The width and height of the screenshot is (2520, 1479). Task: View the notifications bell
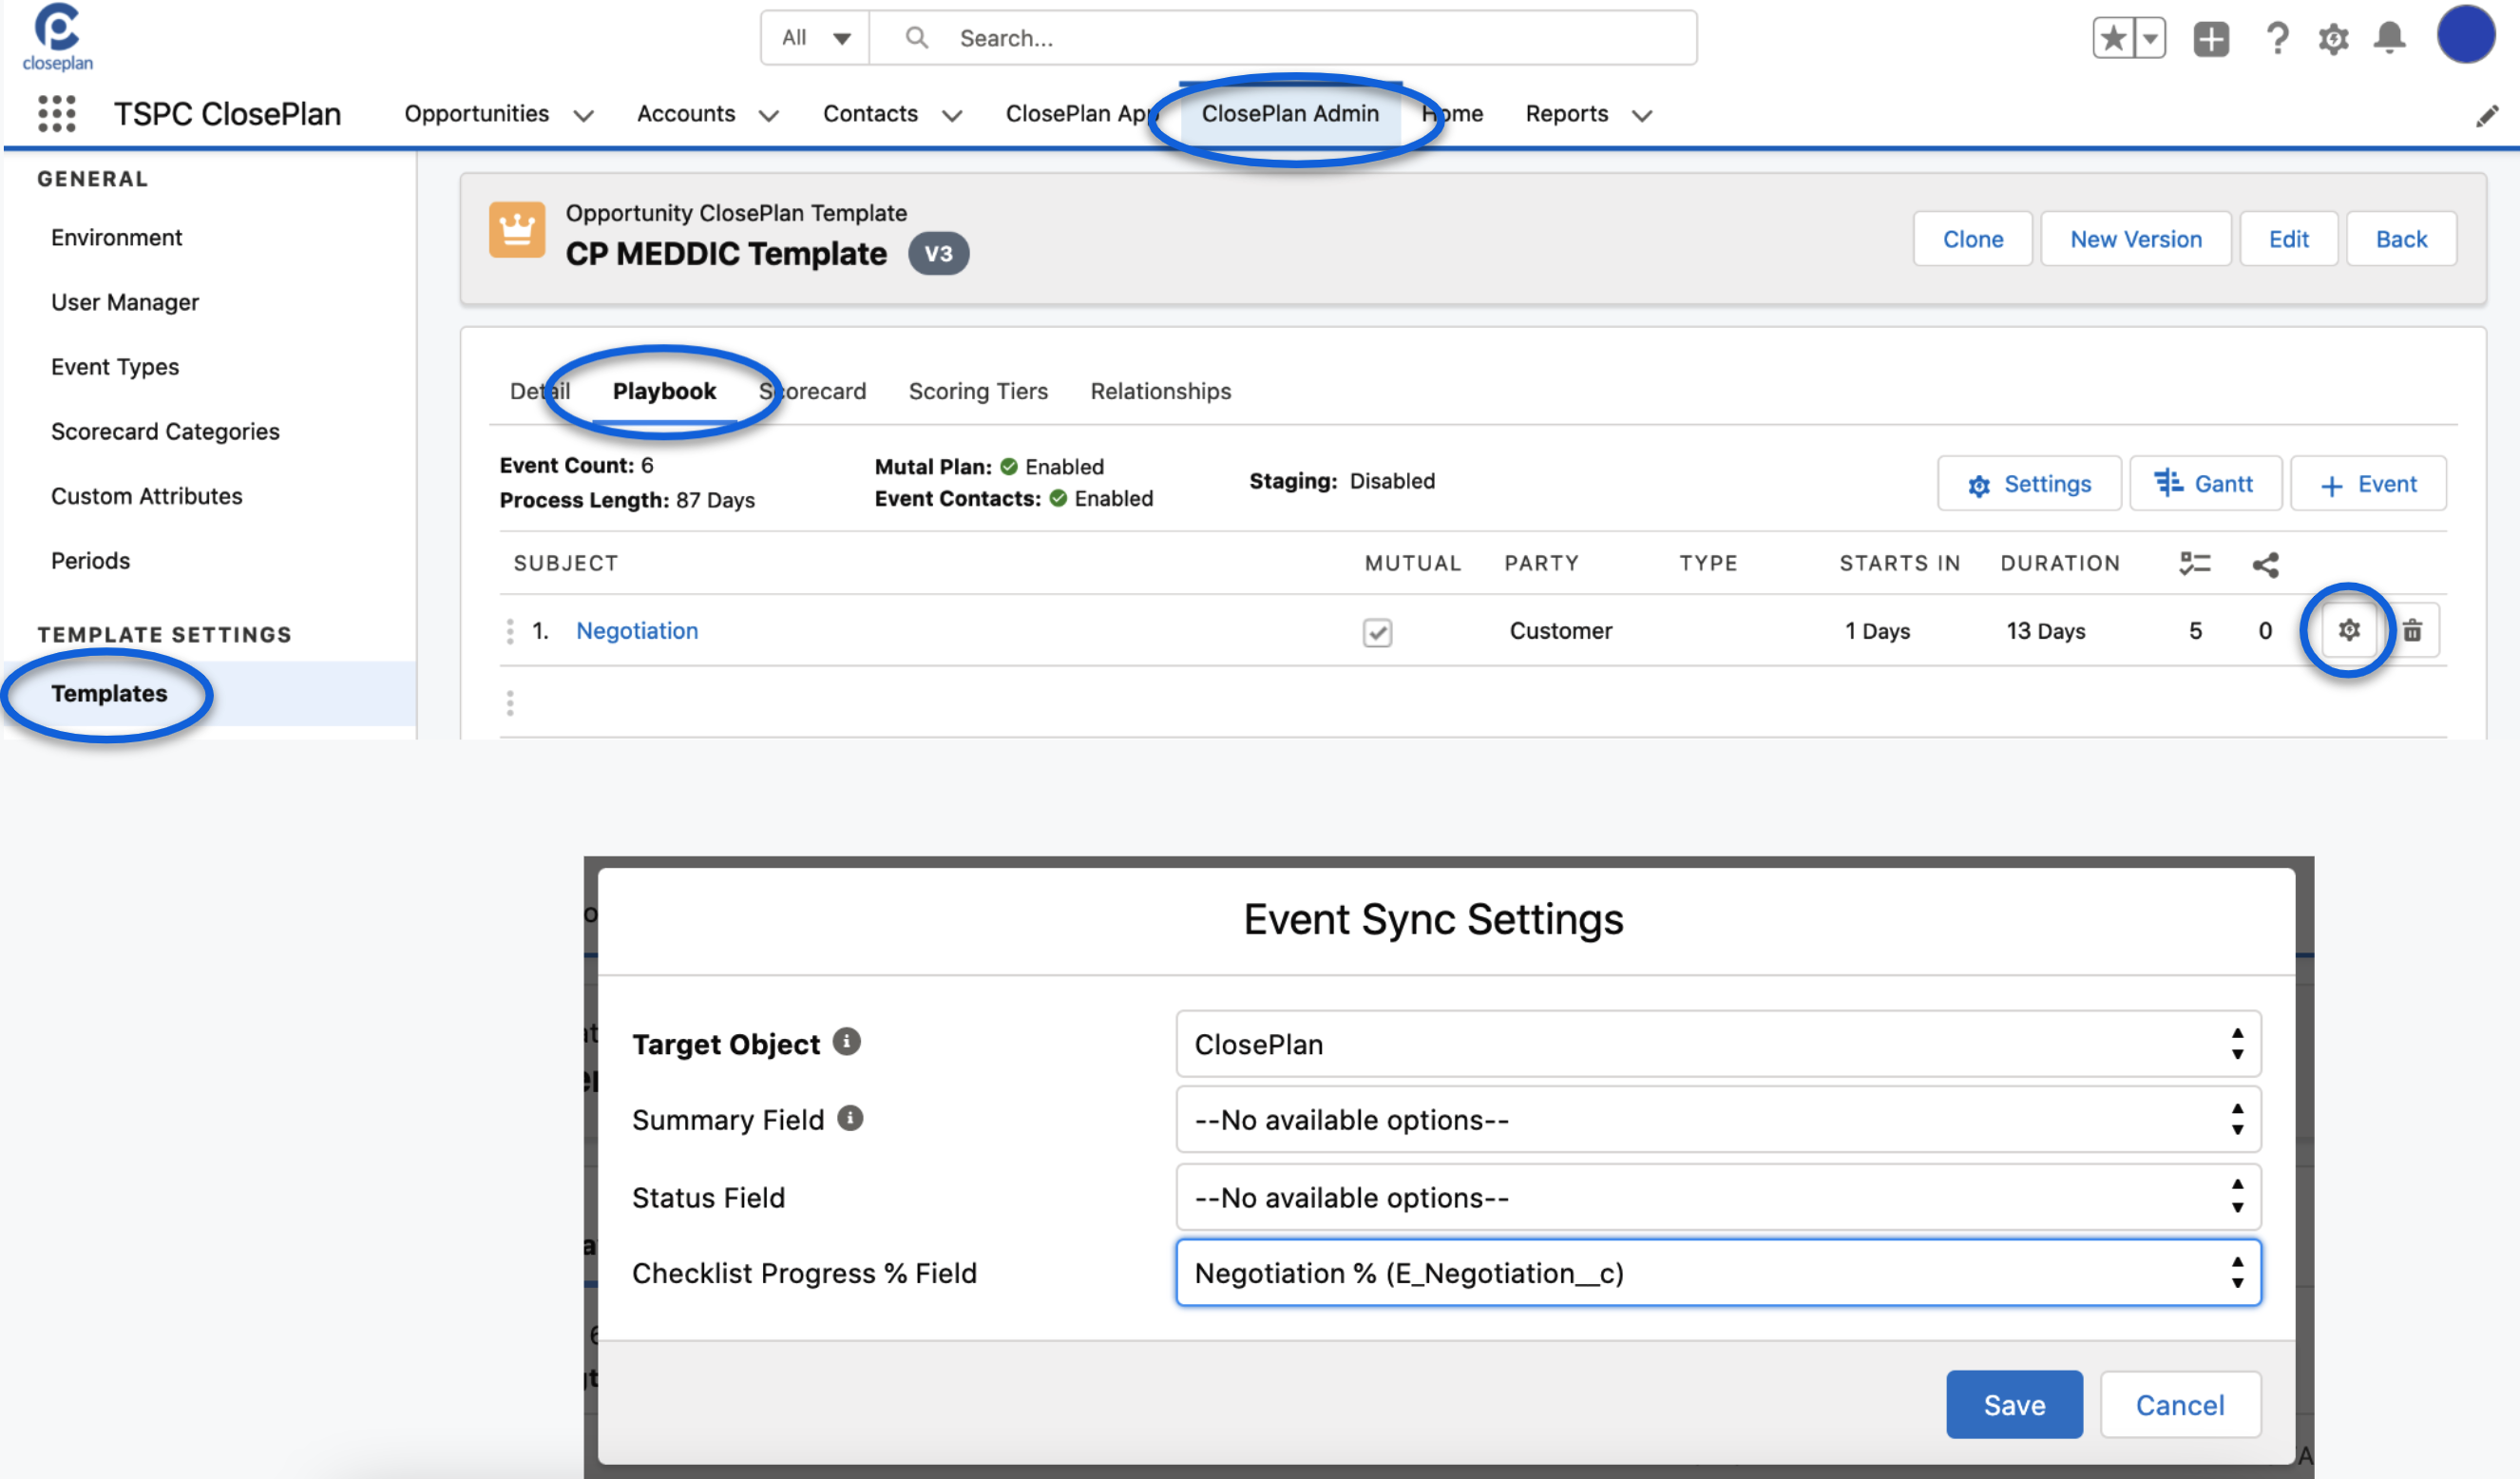pyautogui.click(x=2389, y=39)
